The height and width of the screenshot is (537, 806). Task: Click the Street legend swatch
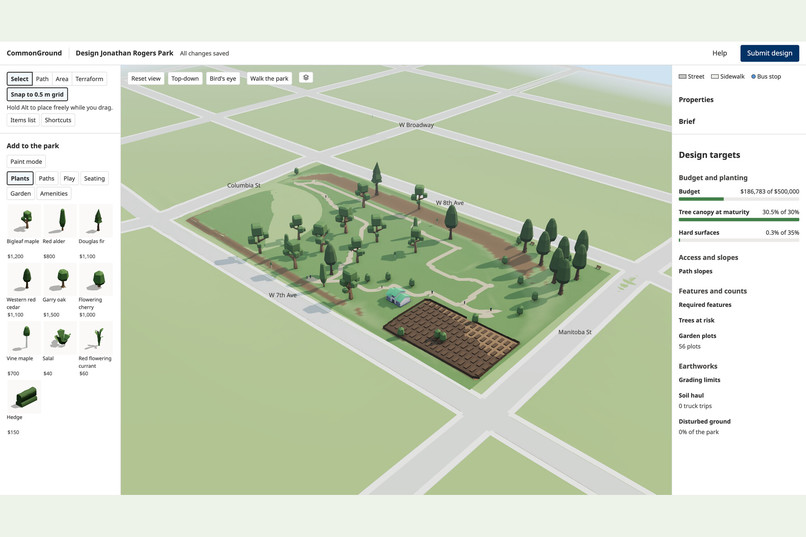[682, 77]
